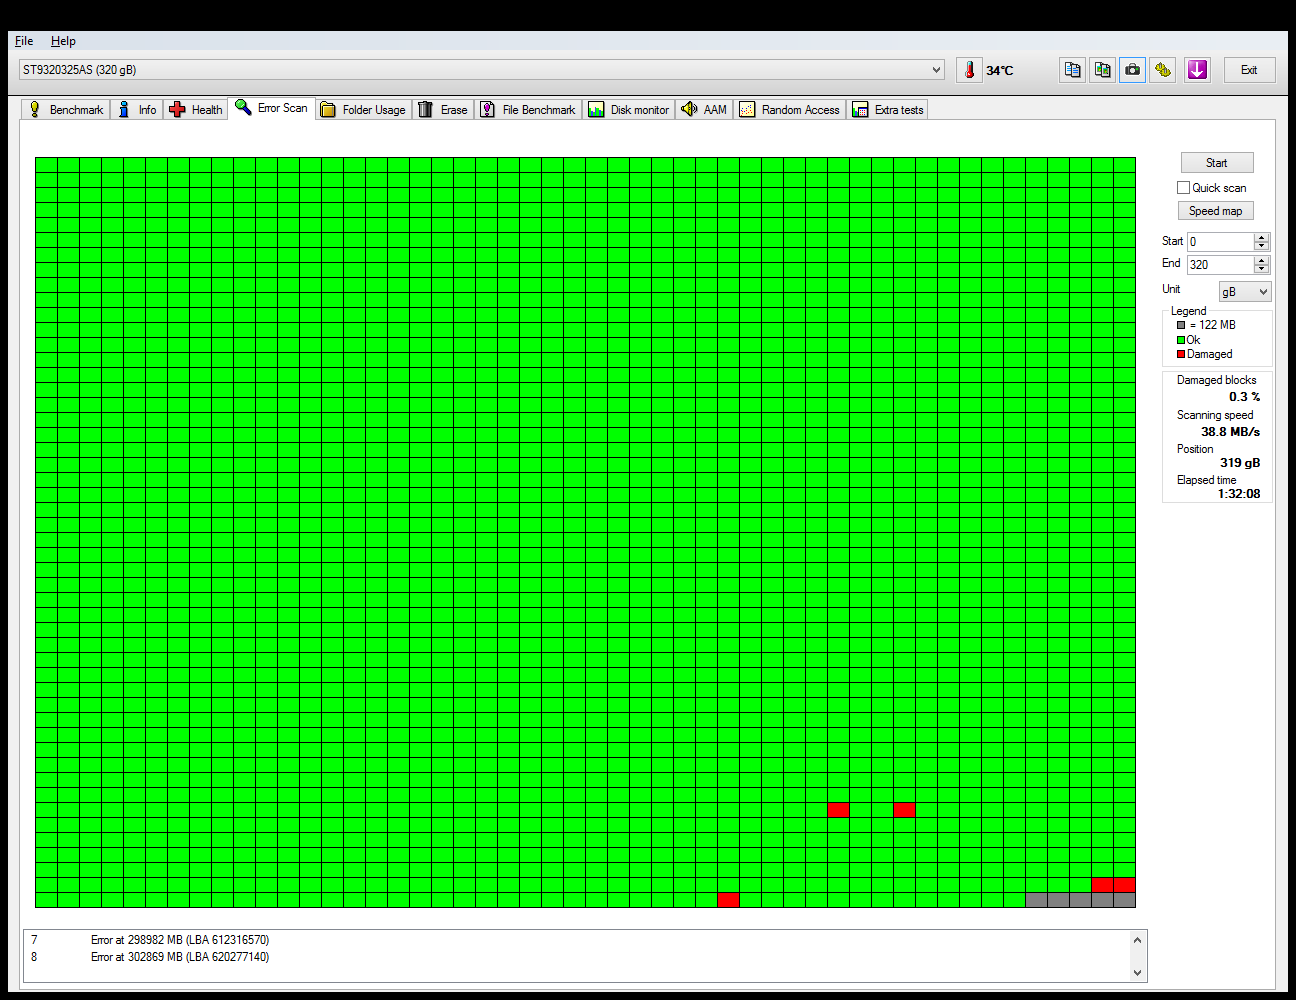Switch to the Folder Usage tab label
Screen dimensions: 1296x1000
374,110
